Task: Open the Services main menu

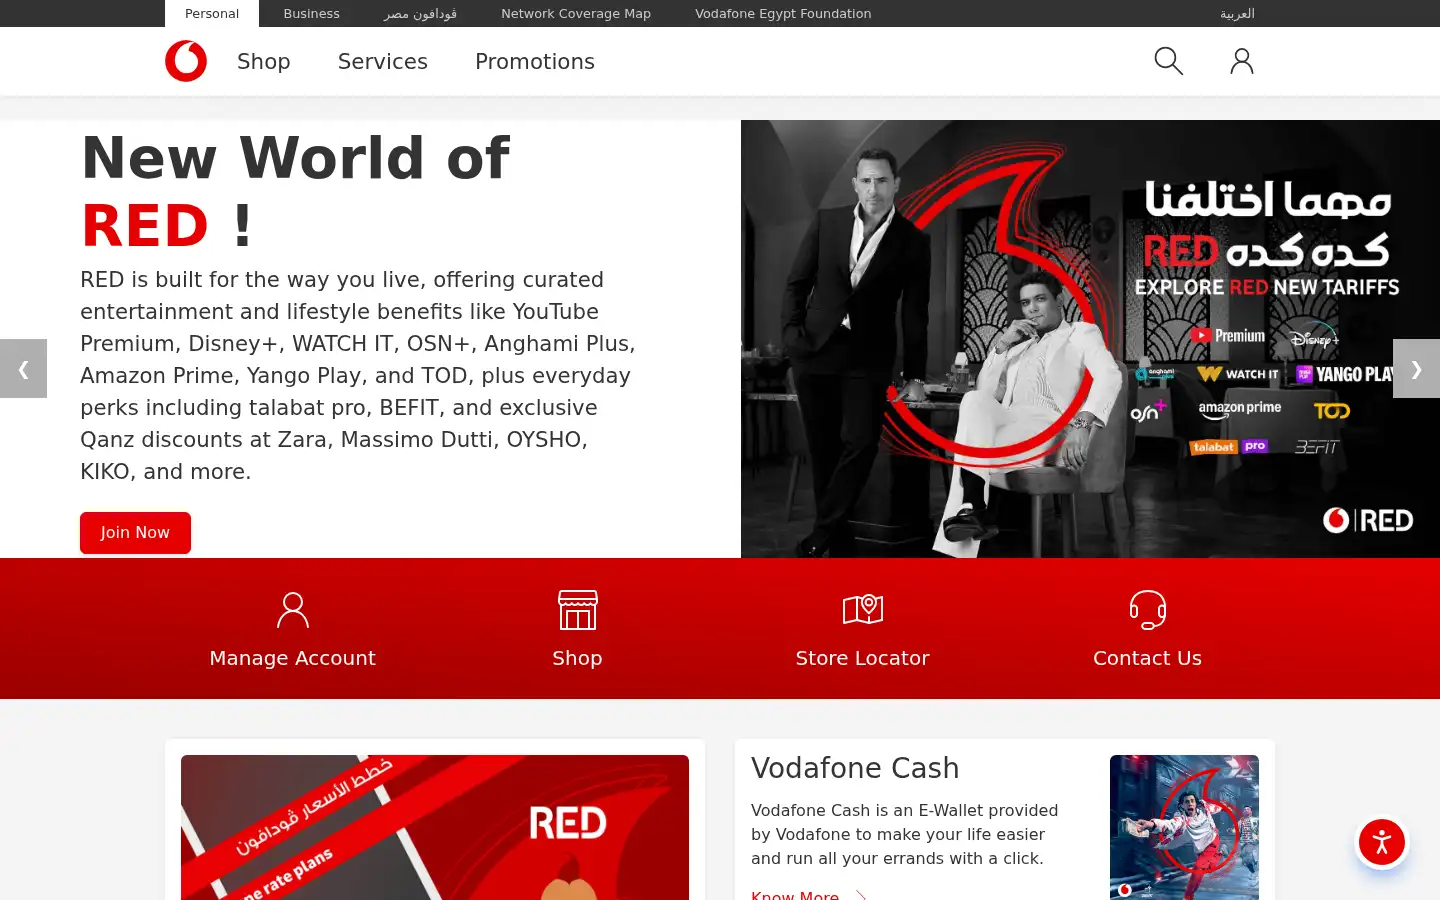Action: 383,61
